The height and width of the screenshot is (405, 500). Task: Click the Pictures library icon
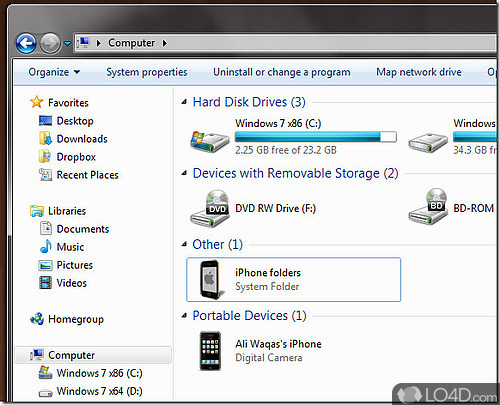[45, 265]
